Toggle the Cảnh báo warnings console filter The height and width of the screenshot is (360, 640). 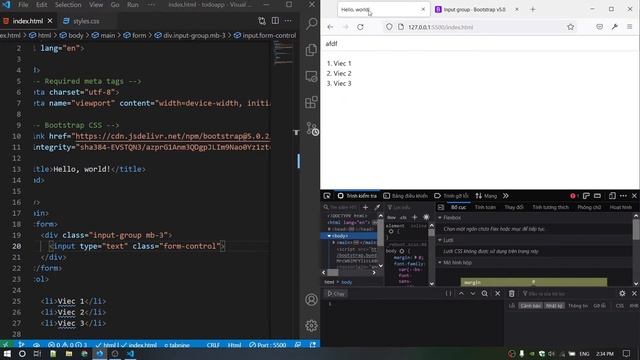(530, 306)
